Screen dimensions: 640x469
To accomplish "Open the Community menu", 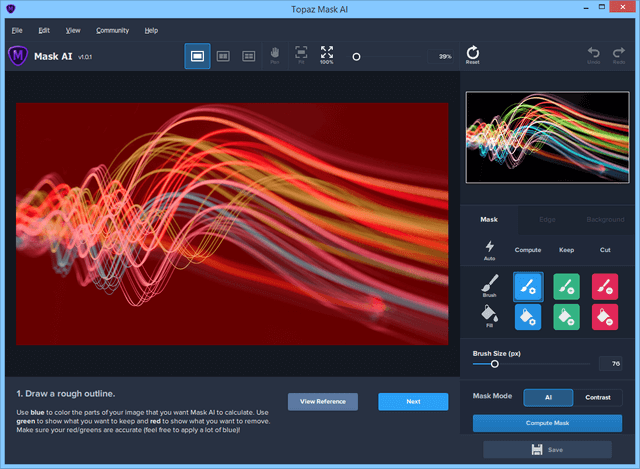I will (112, 31).
